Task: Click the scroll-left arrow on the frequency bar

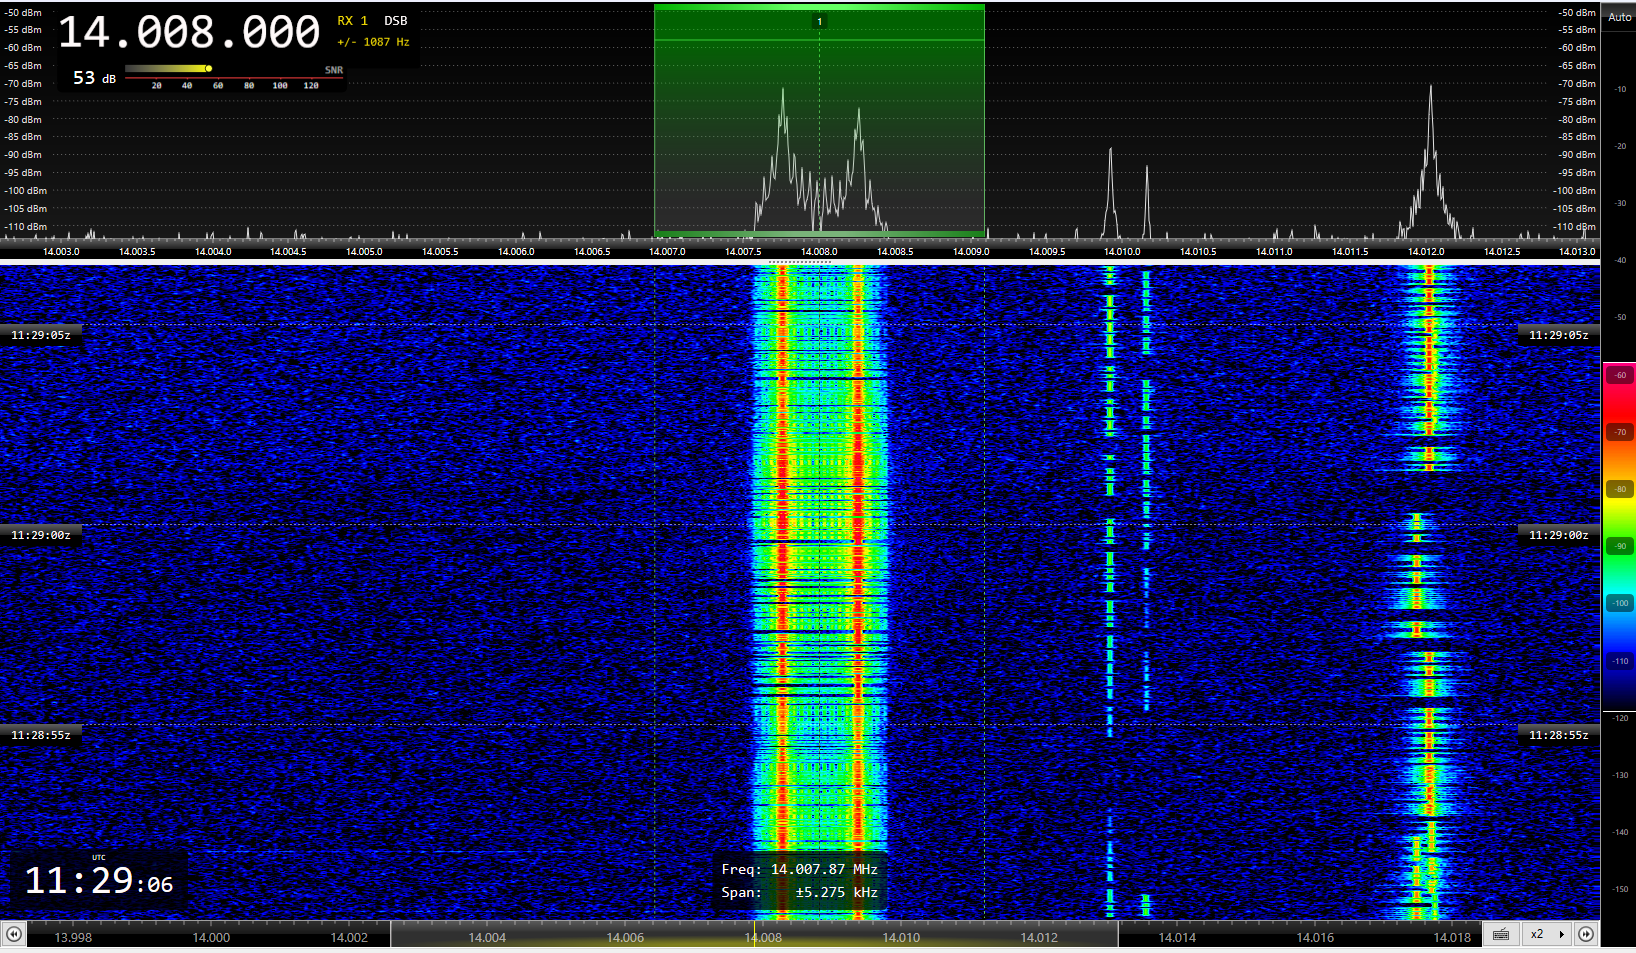Action: click(x=14, y=934)
